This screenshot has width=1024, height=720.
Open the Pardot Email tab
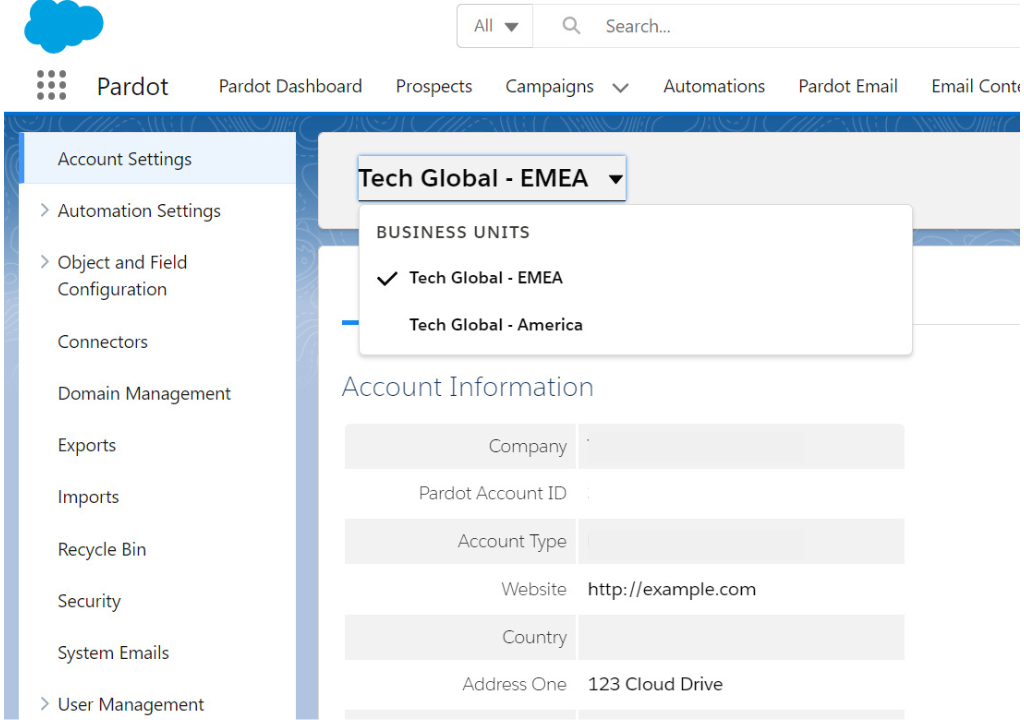click(x=848, y=86)
